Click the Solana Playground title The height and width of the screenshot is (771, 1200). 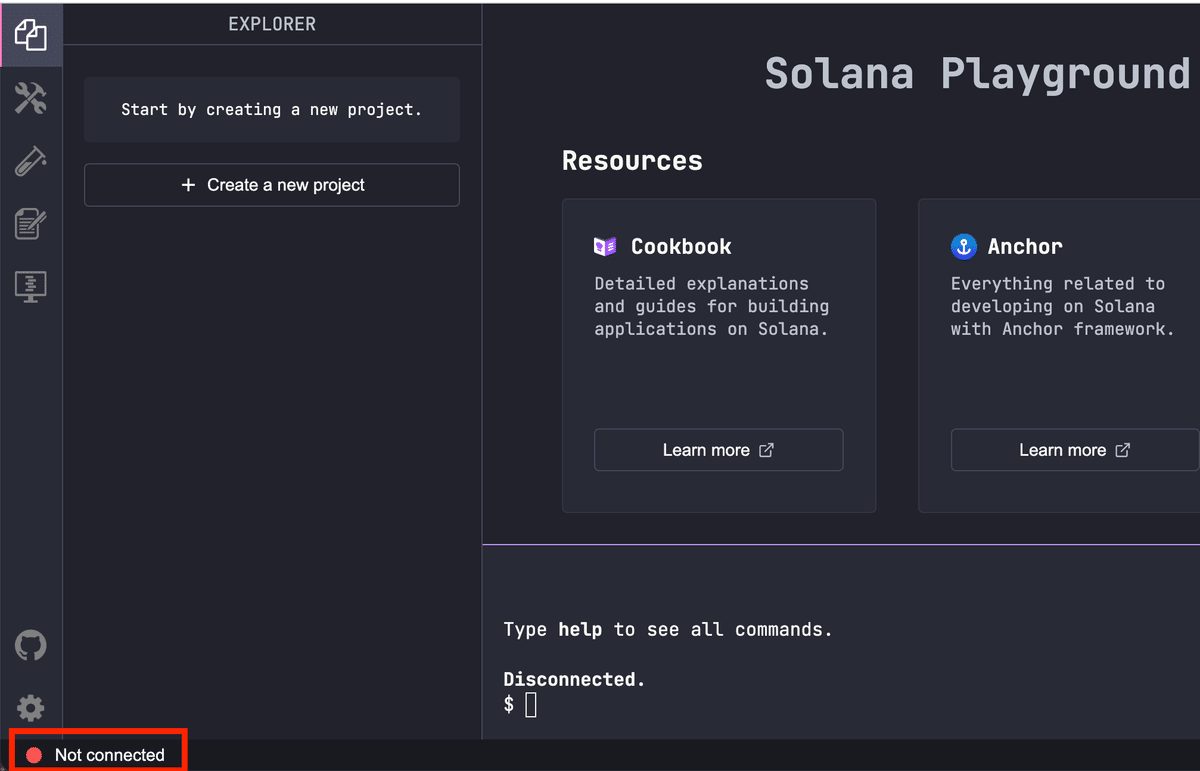[978, 73]
